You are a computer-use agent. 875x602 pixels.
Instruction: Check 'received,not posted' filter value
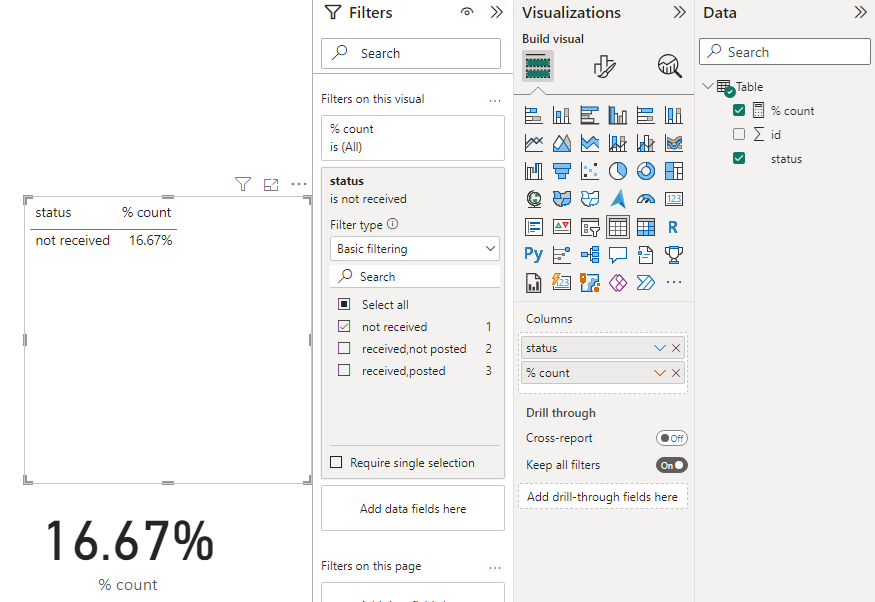[344, 349]
